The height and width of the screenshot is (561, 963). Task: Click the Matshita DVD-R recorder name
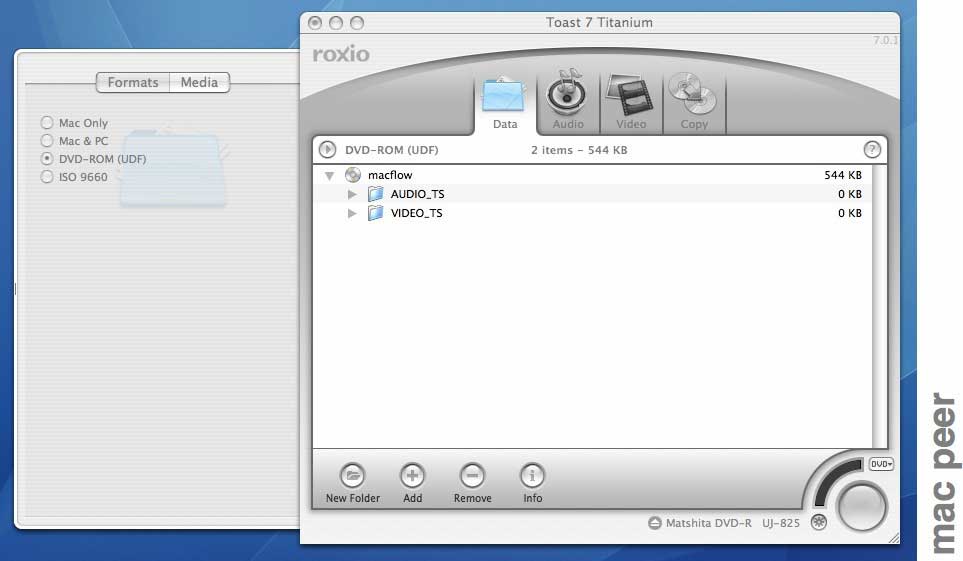(x=733, y=523)
